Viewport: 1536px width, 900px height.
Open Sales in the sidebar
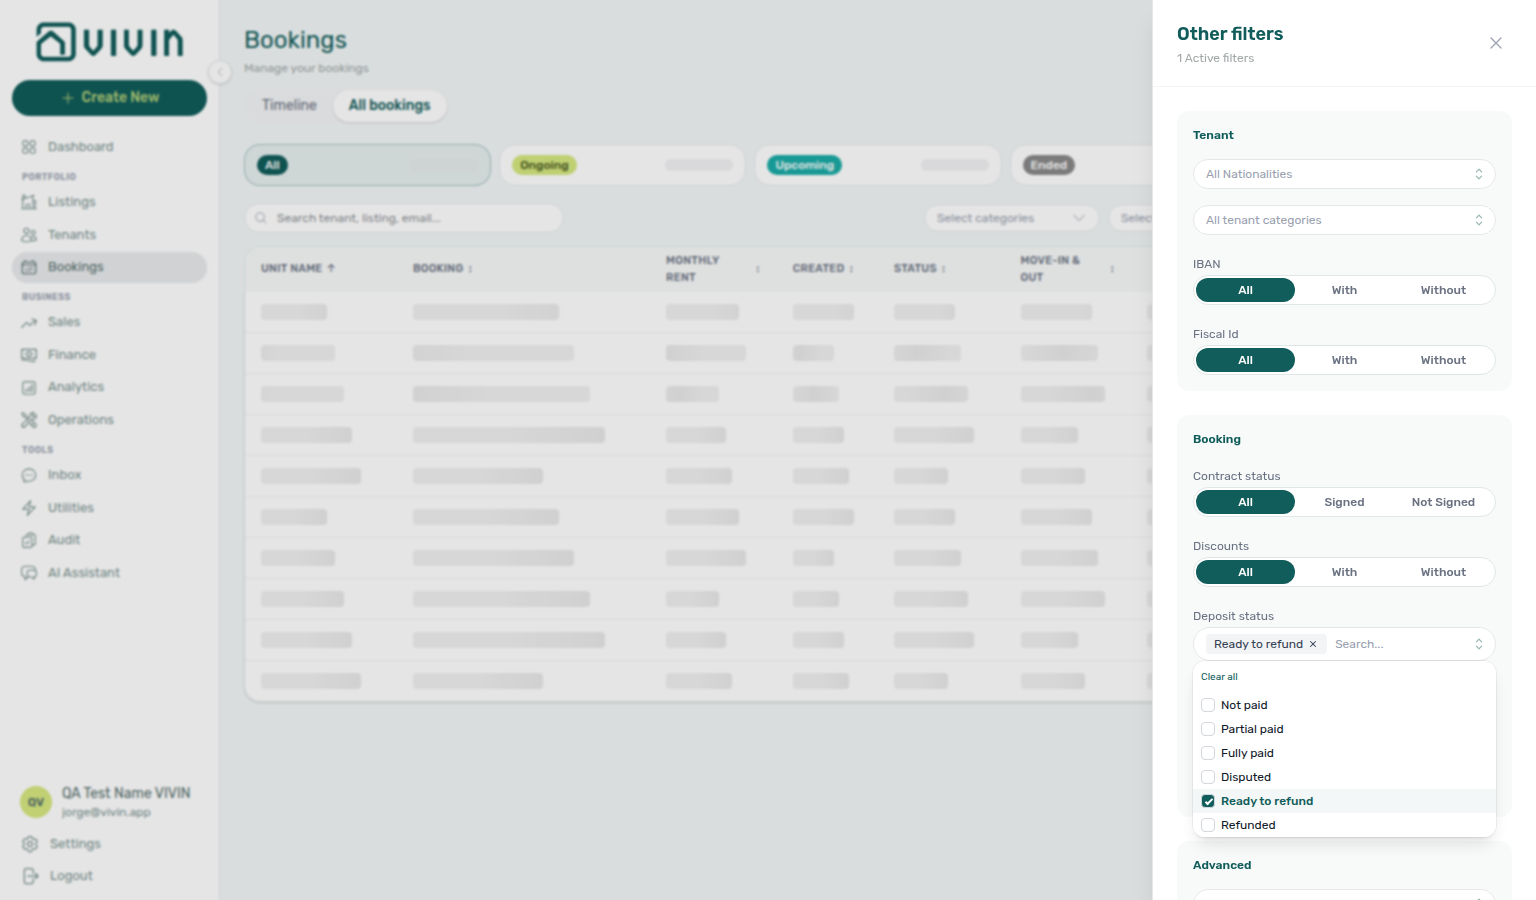[109, 322]
